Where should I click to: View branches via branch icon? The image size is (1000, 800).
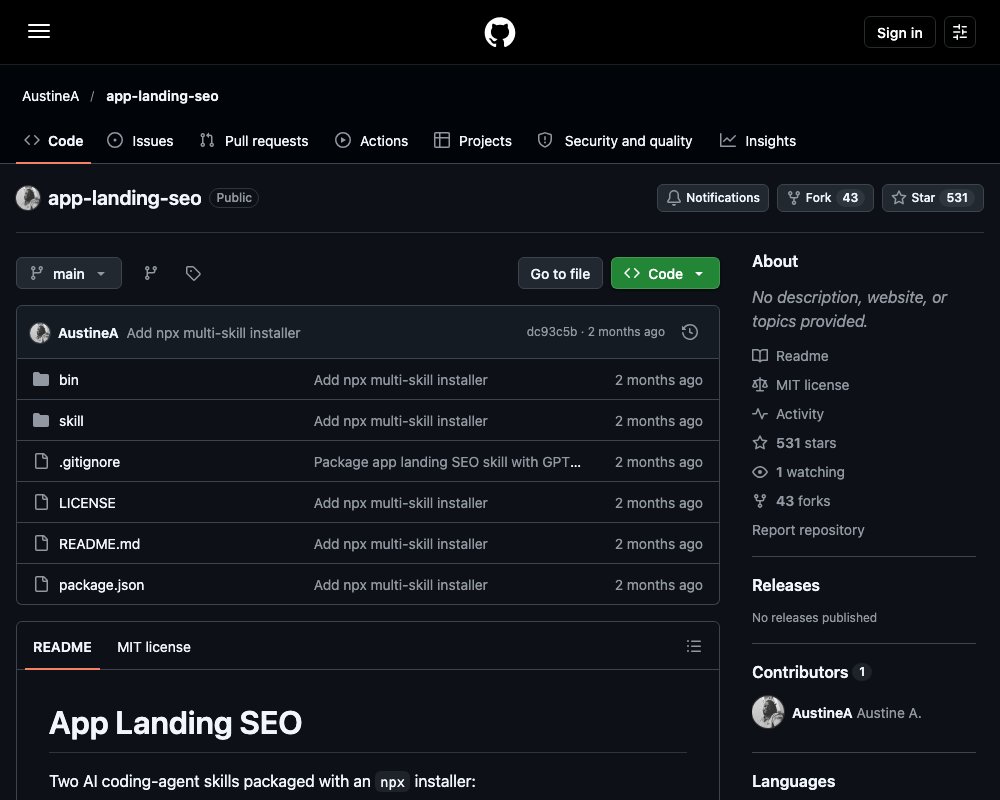(x=151, y=273)
